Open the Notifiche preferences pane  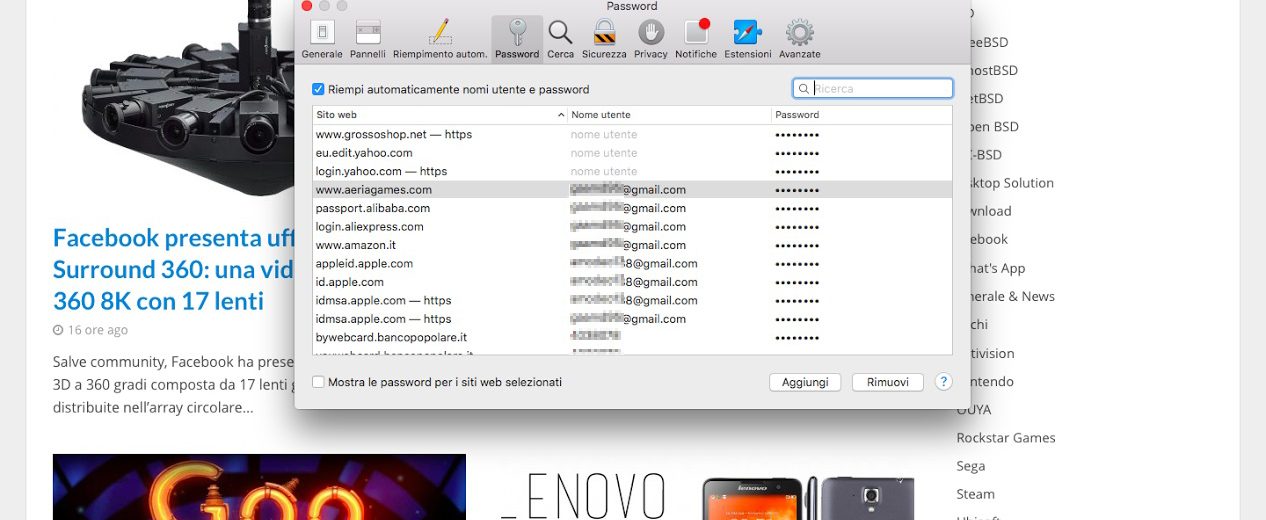696,39
